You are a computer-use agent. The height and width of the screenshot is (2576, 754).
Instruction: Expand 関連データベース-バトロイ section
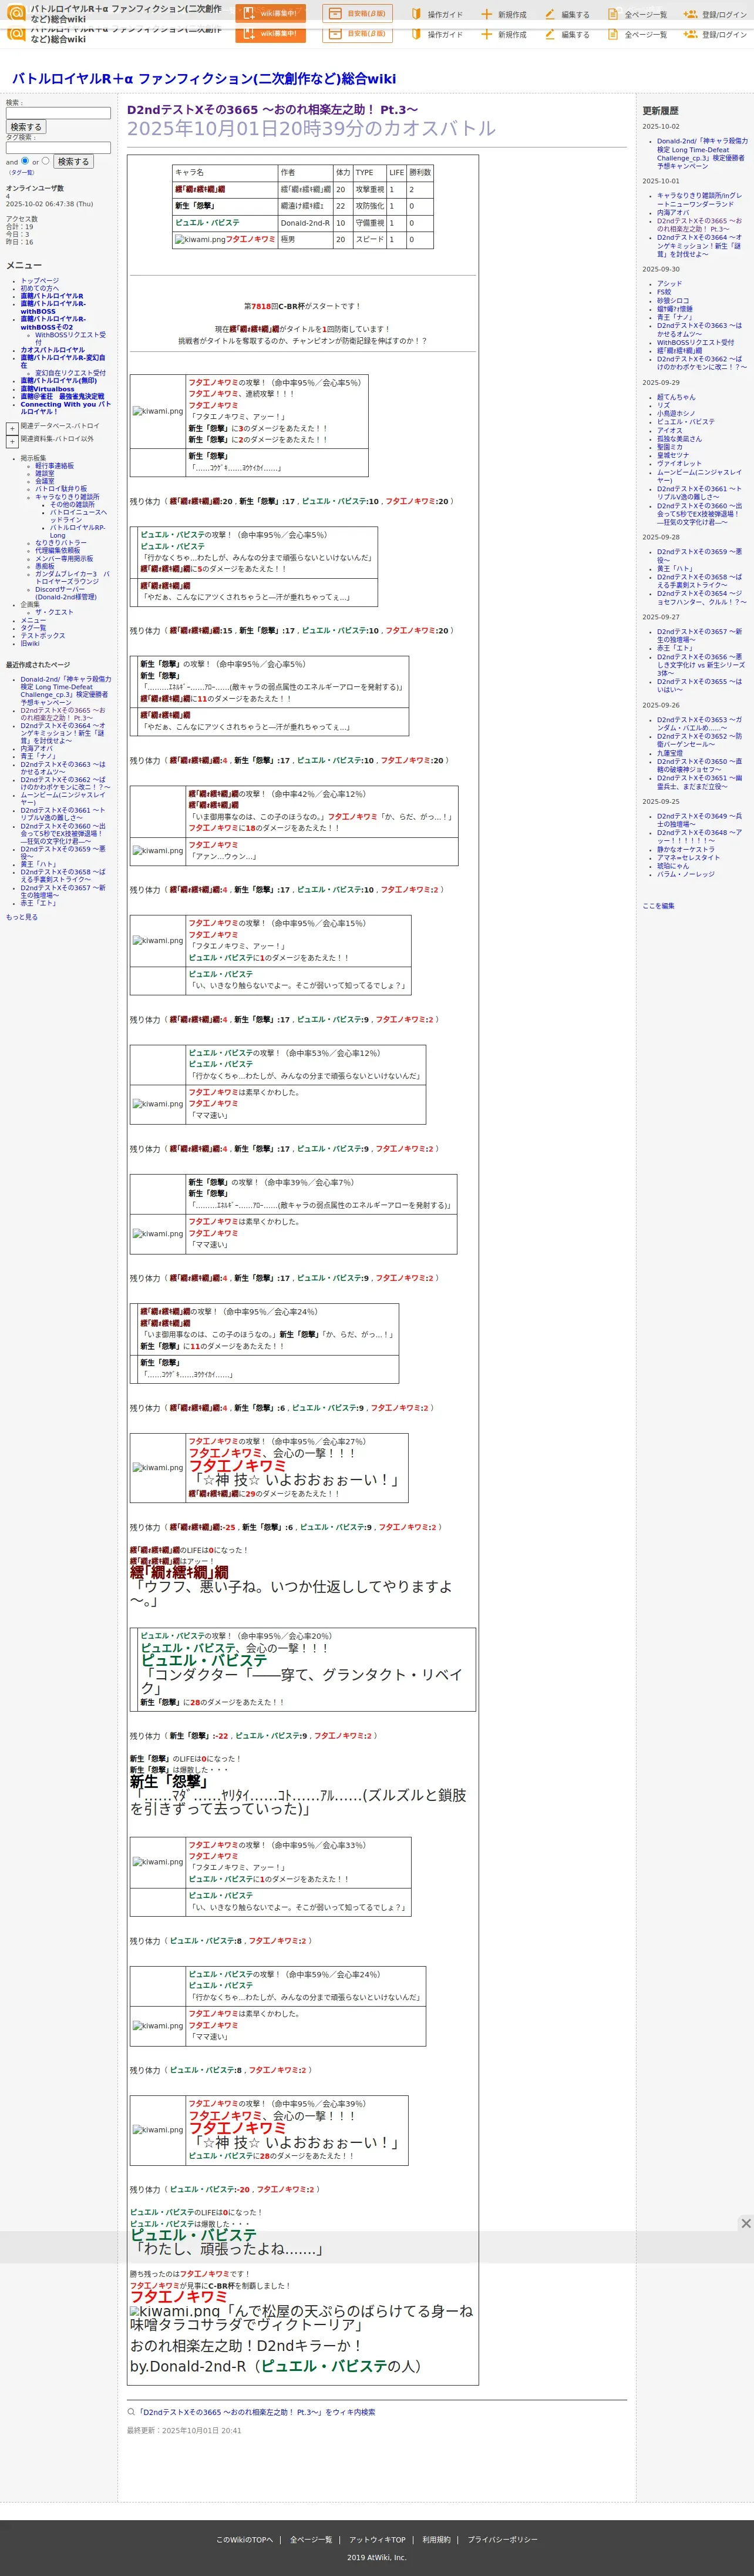pos(12,428)
